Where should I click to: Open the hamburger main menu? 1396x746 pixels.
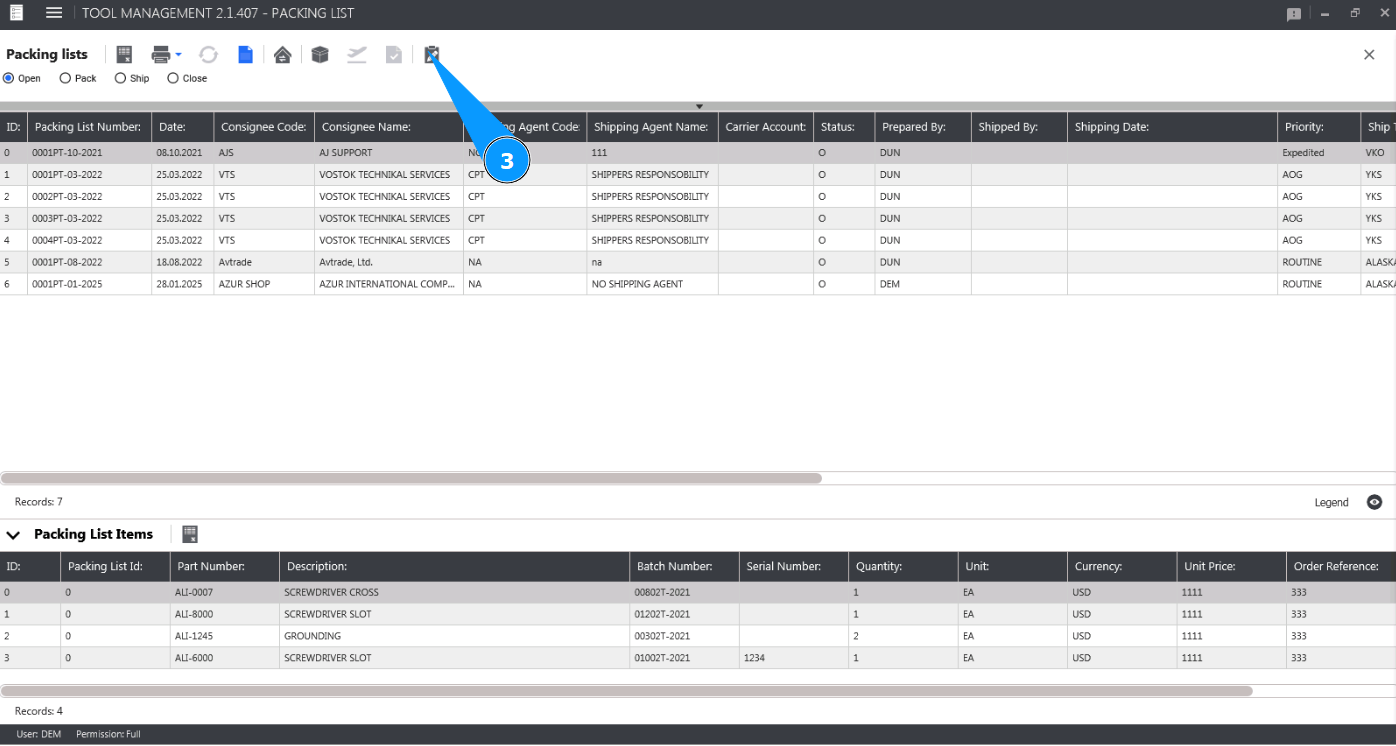click(54, 14)
